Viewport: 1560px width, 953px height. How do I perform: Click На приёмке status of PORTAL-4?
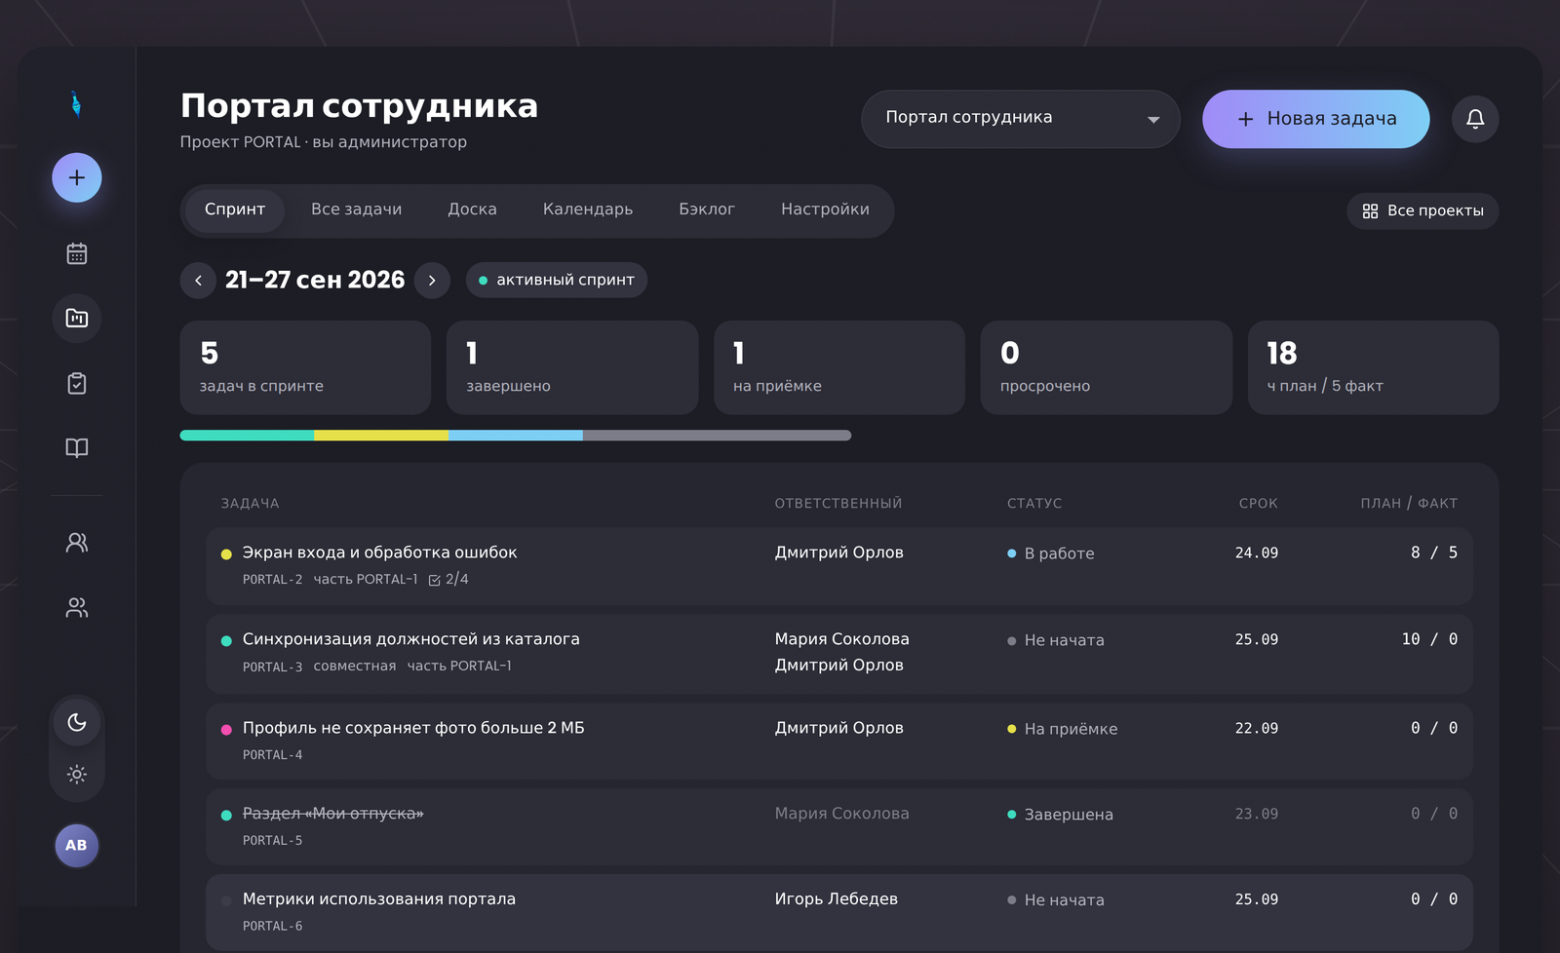(1062, 730)
